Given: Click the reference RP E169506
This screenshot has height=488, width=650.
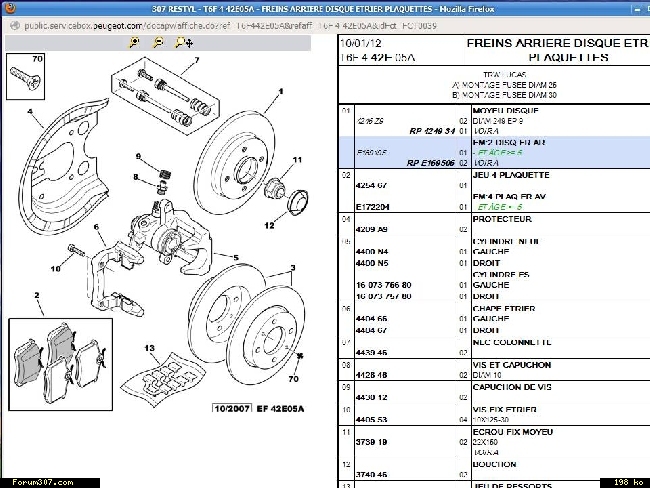Looking at the screenshot, I should [x=430, y=163].
